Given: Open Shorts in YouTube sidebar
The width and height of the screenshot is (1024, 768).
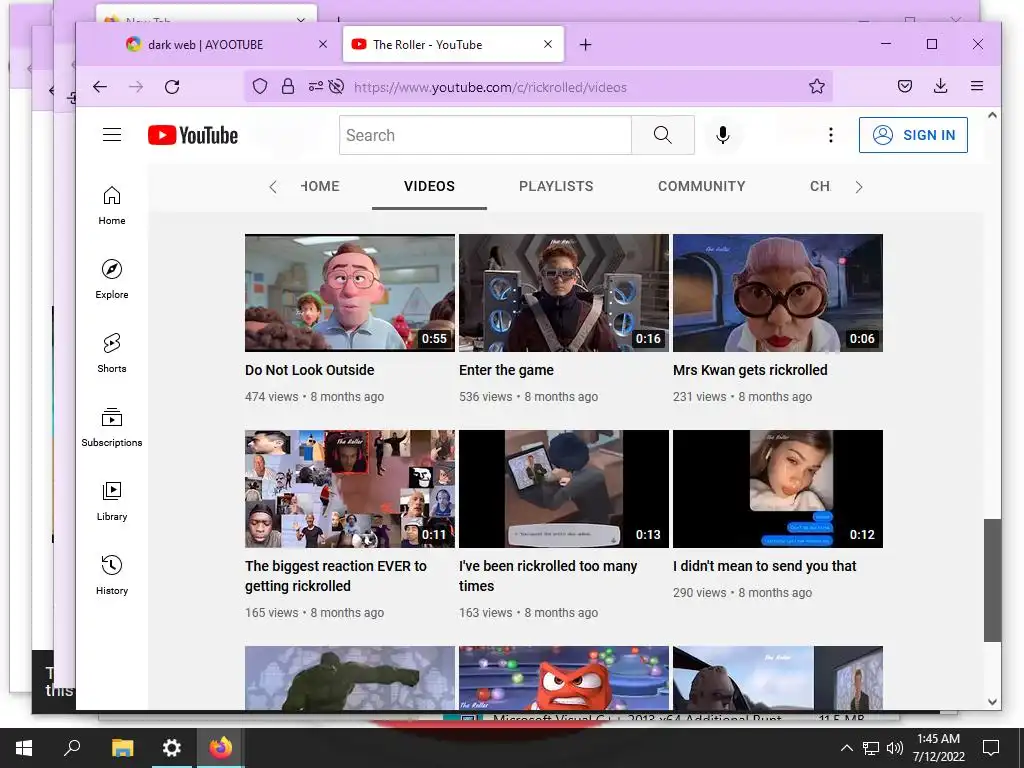Looking at the screenshot, I should click(x=112, y=353).
